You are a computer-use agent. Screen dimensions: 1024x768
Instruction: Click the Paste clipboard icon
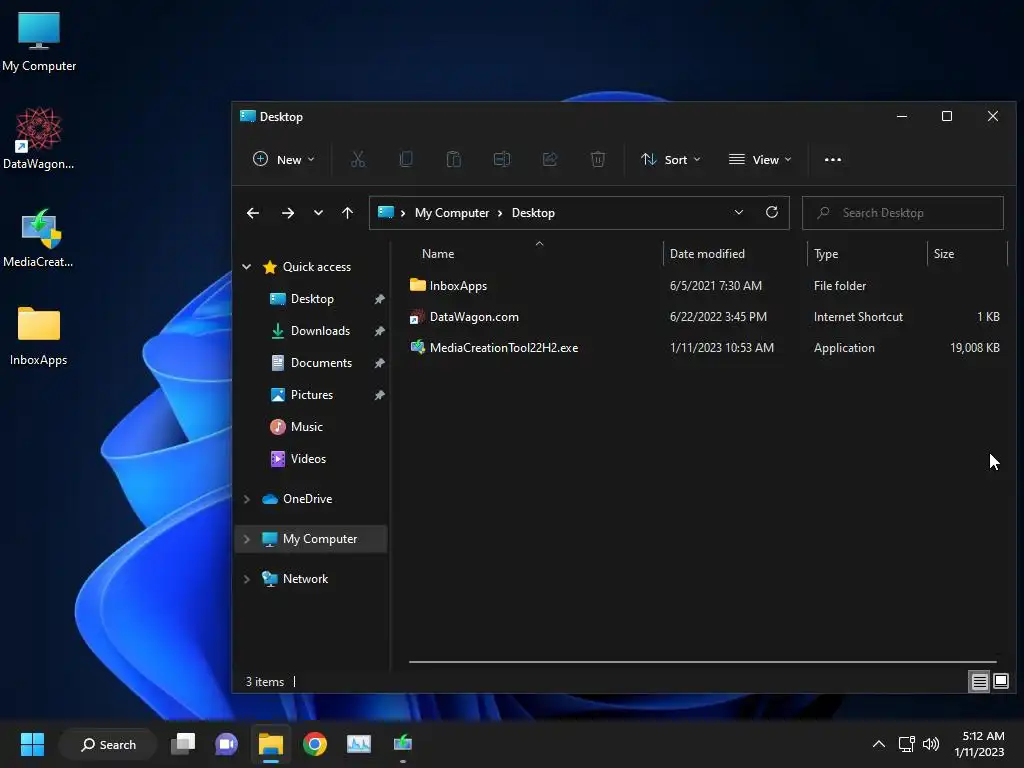454,159
